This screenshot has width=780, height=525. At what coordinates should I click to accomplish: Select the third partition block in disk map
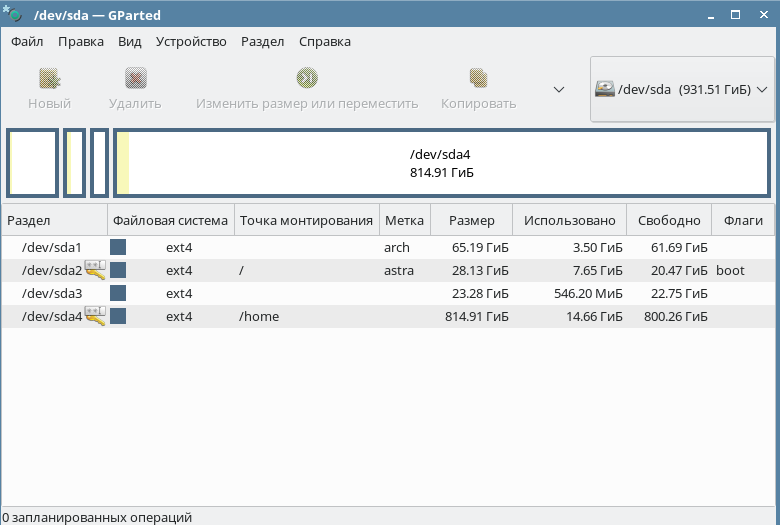(x=99, y=163)
